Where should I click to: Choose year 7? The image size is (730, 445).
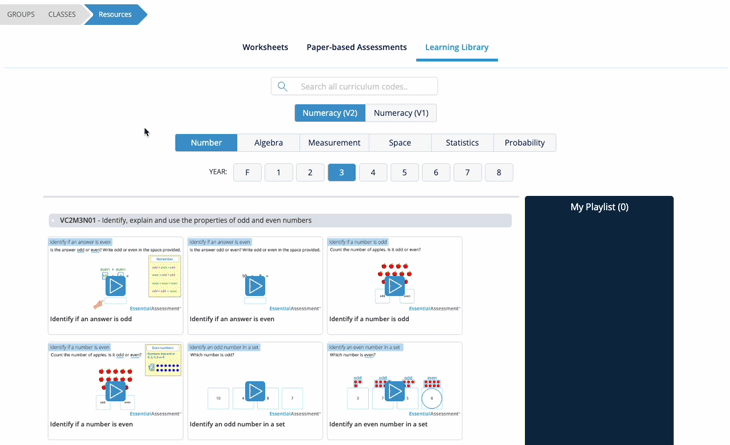click(x=467, y=172)
